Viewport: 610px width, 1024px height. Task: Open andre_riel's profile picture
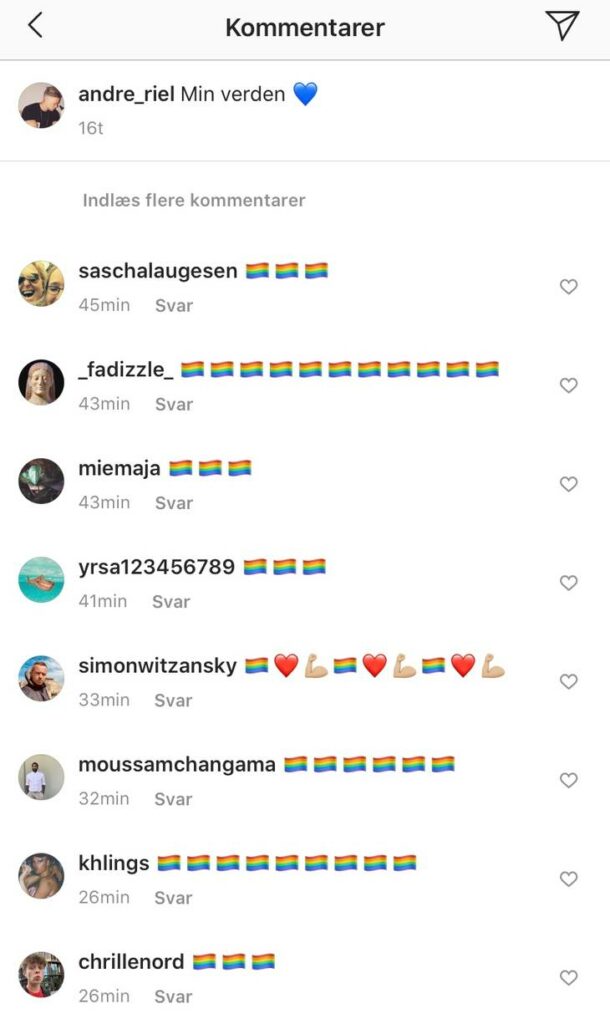click(41, 105)
